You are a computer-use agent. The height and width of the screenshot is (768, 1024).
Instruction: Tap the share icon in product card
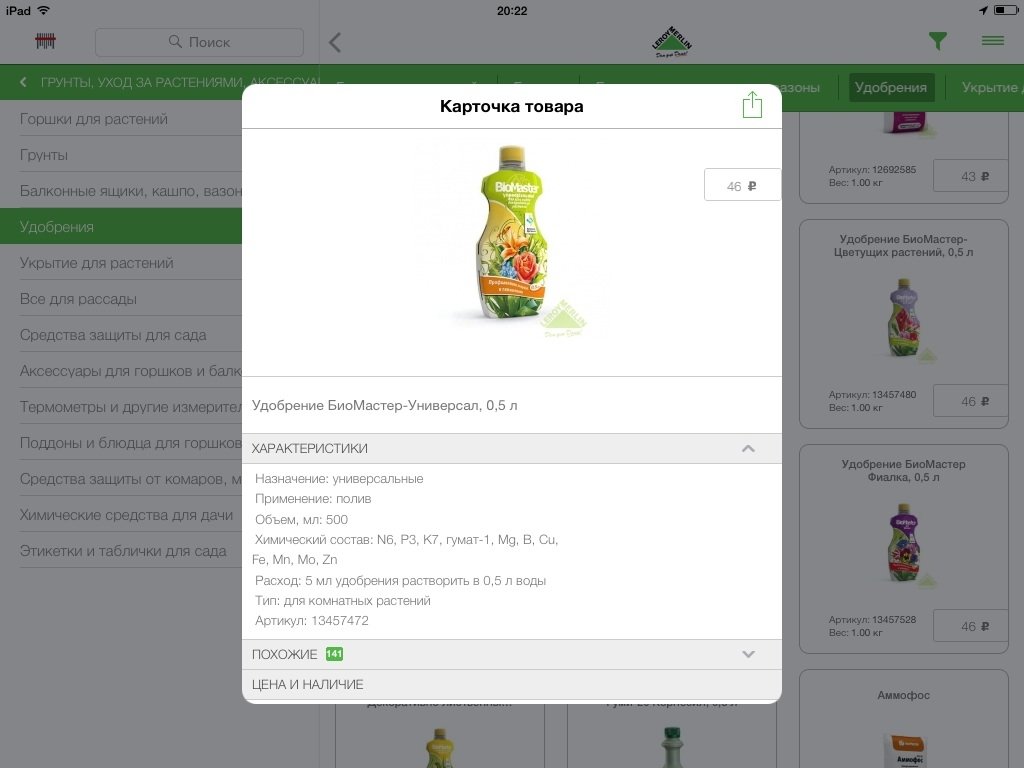pyautogui.click(x=752, y=104)
